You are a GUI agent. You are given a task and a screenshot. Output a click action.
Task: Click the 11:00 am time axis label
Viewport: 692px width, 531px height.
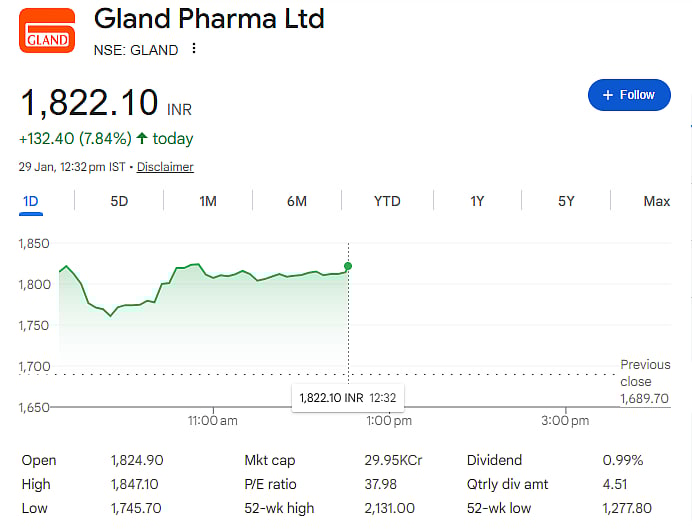click(x=212, y=421)
